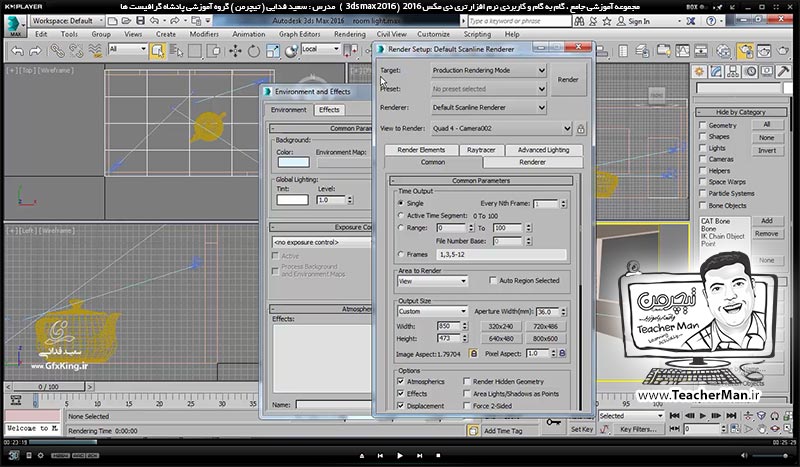
Task: Switch to Effects tab in Environment window
Action: click(329, 110)
